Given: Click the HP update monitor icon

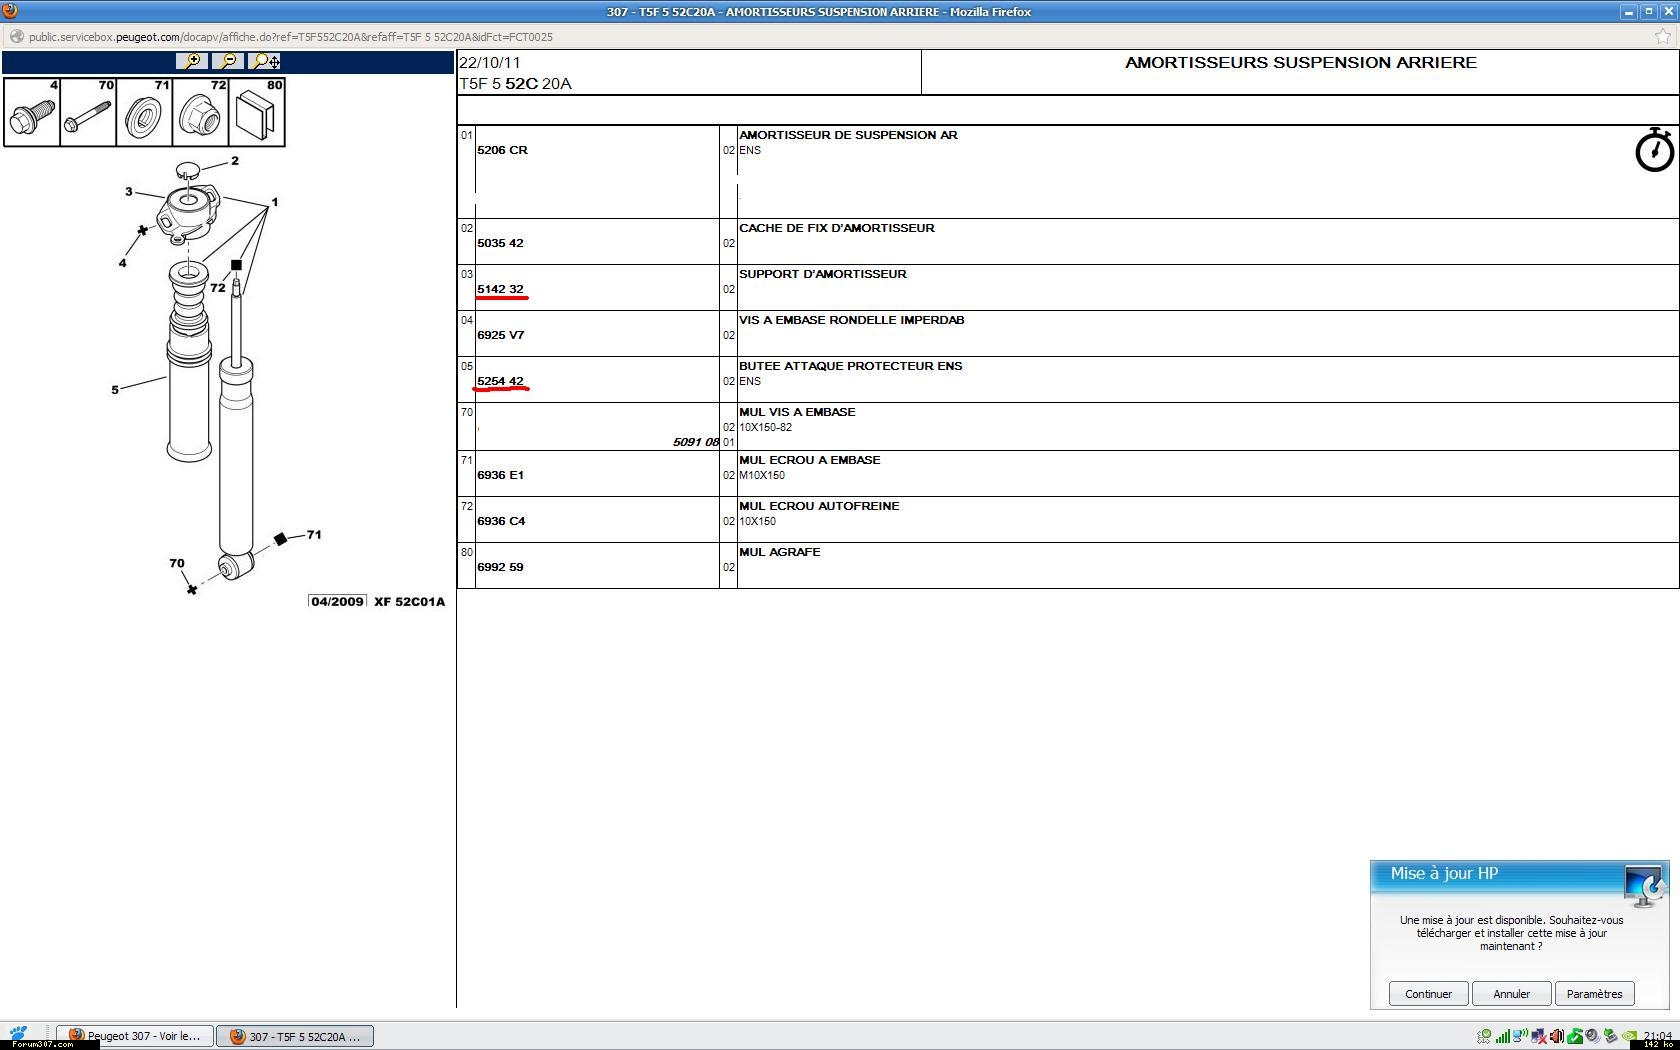Looking at the screenshot, I should pos(1643,885).
